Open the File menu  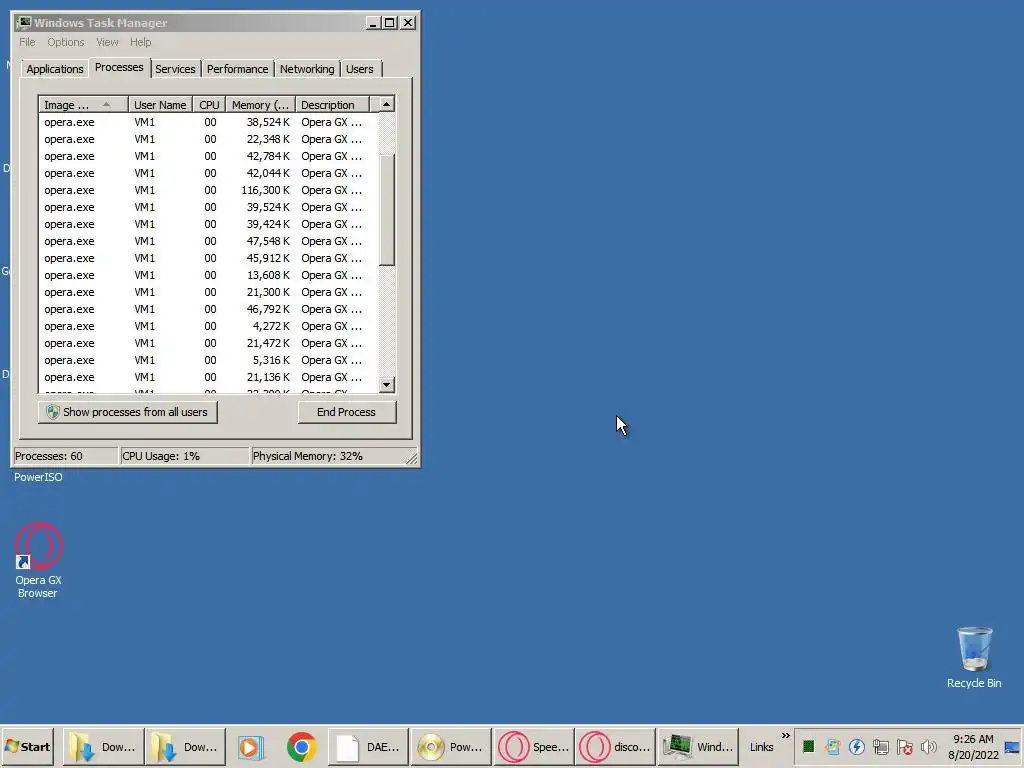(27, 42)
